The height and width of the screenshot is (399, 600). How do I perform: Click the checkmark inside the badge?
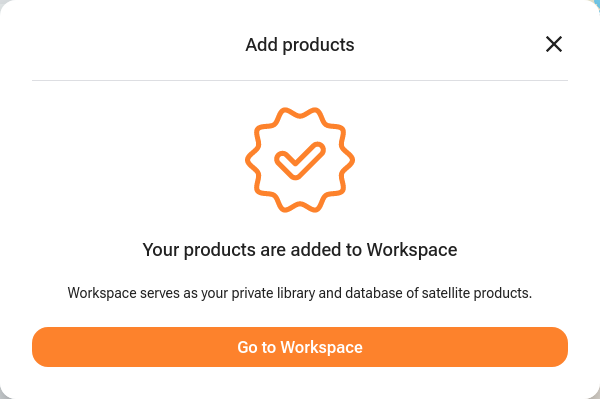pos(300,161)
